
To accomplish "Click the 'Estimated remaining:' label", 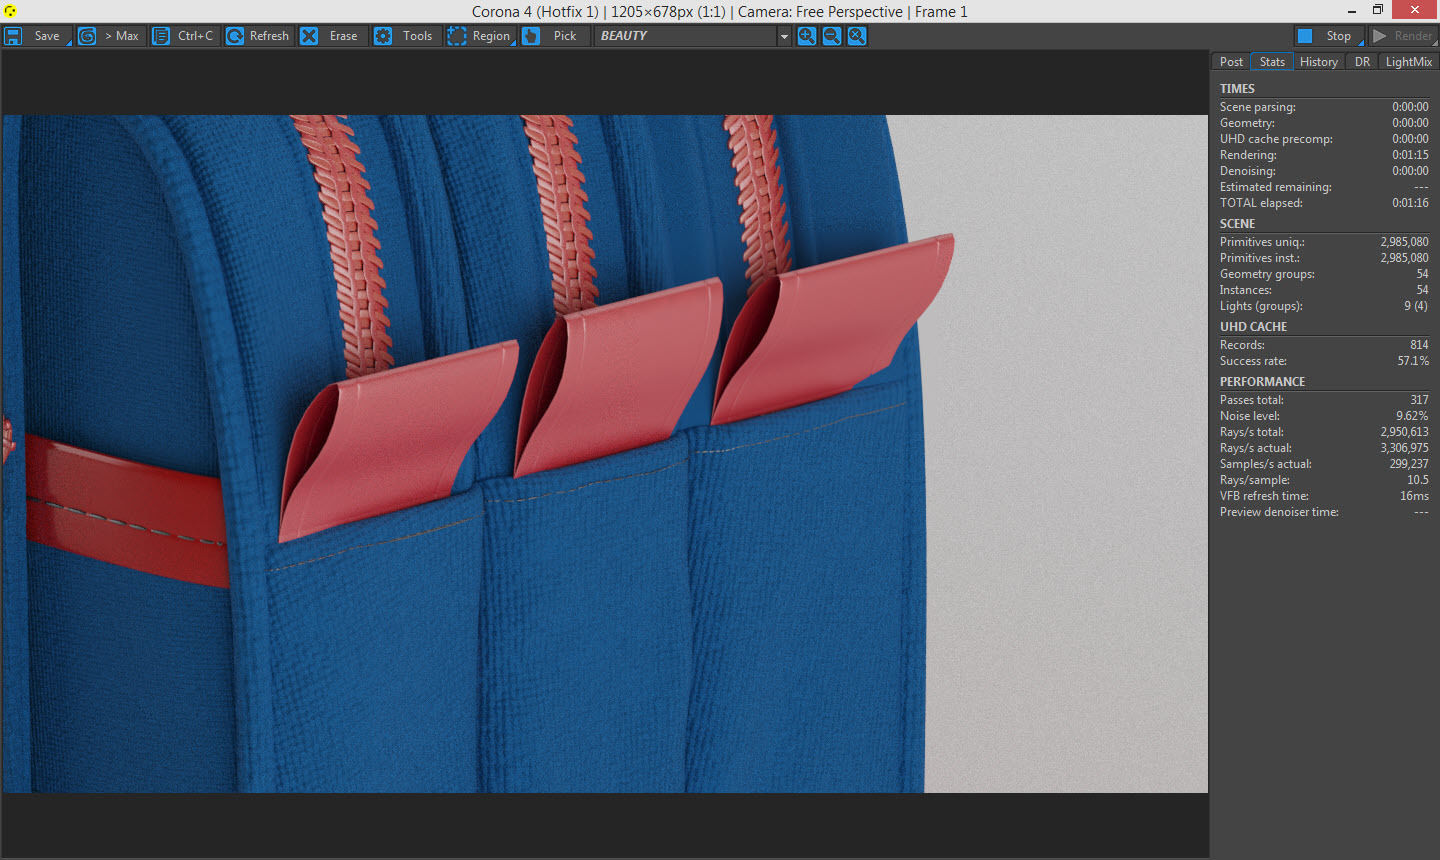I will pos(1275,187).
